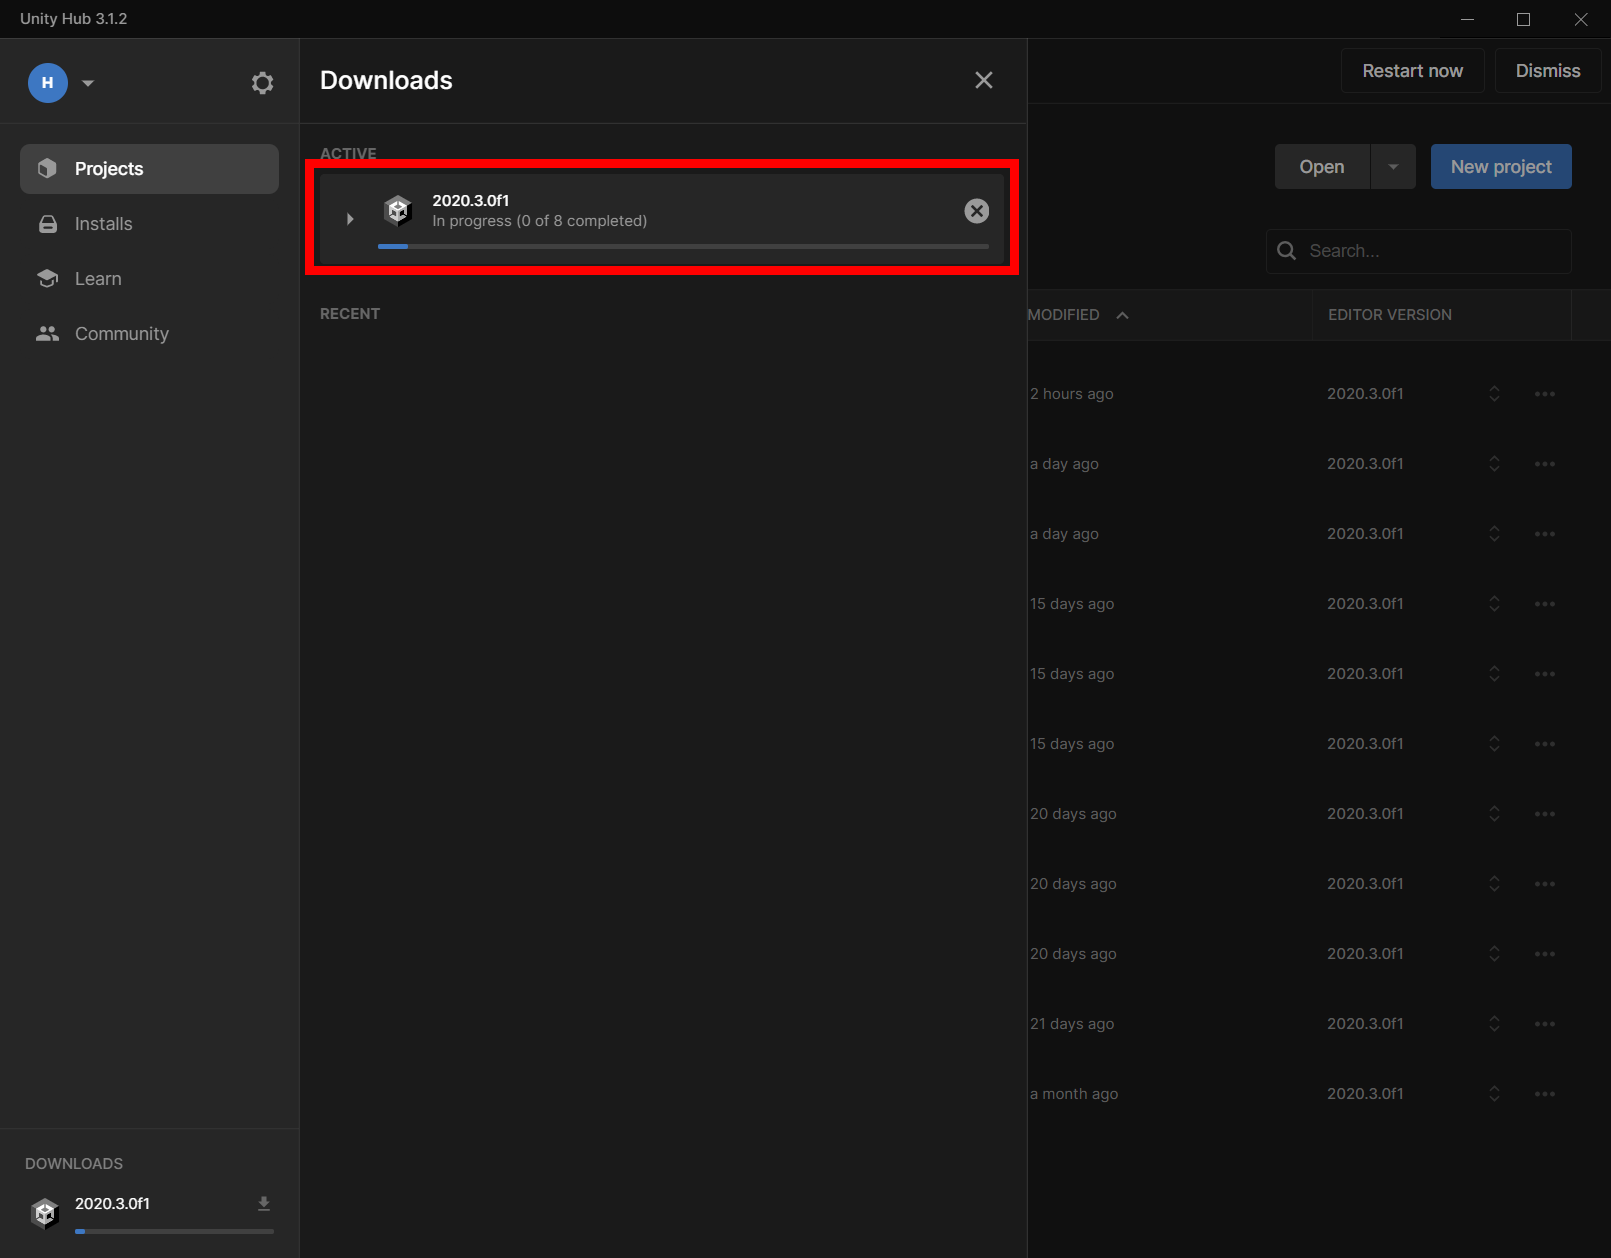Viewport: 1611px width, 1258px height.
Task: Change editor version for third '15 days ago' project
Action: [x=1494, y=744]
